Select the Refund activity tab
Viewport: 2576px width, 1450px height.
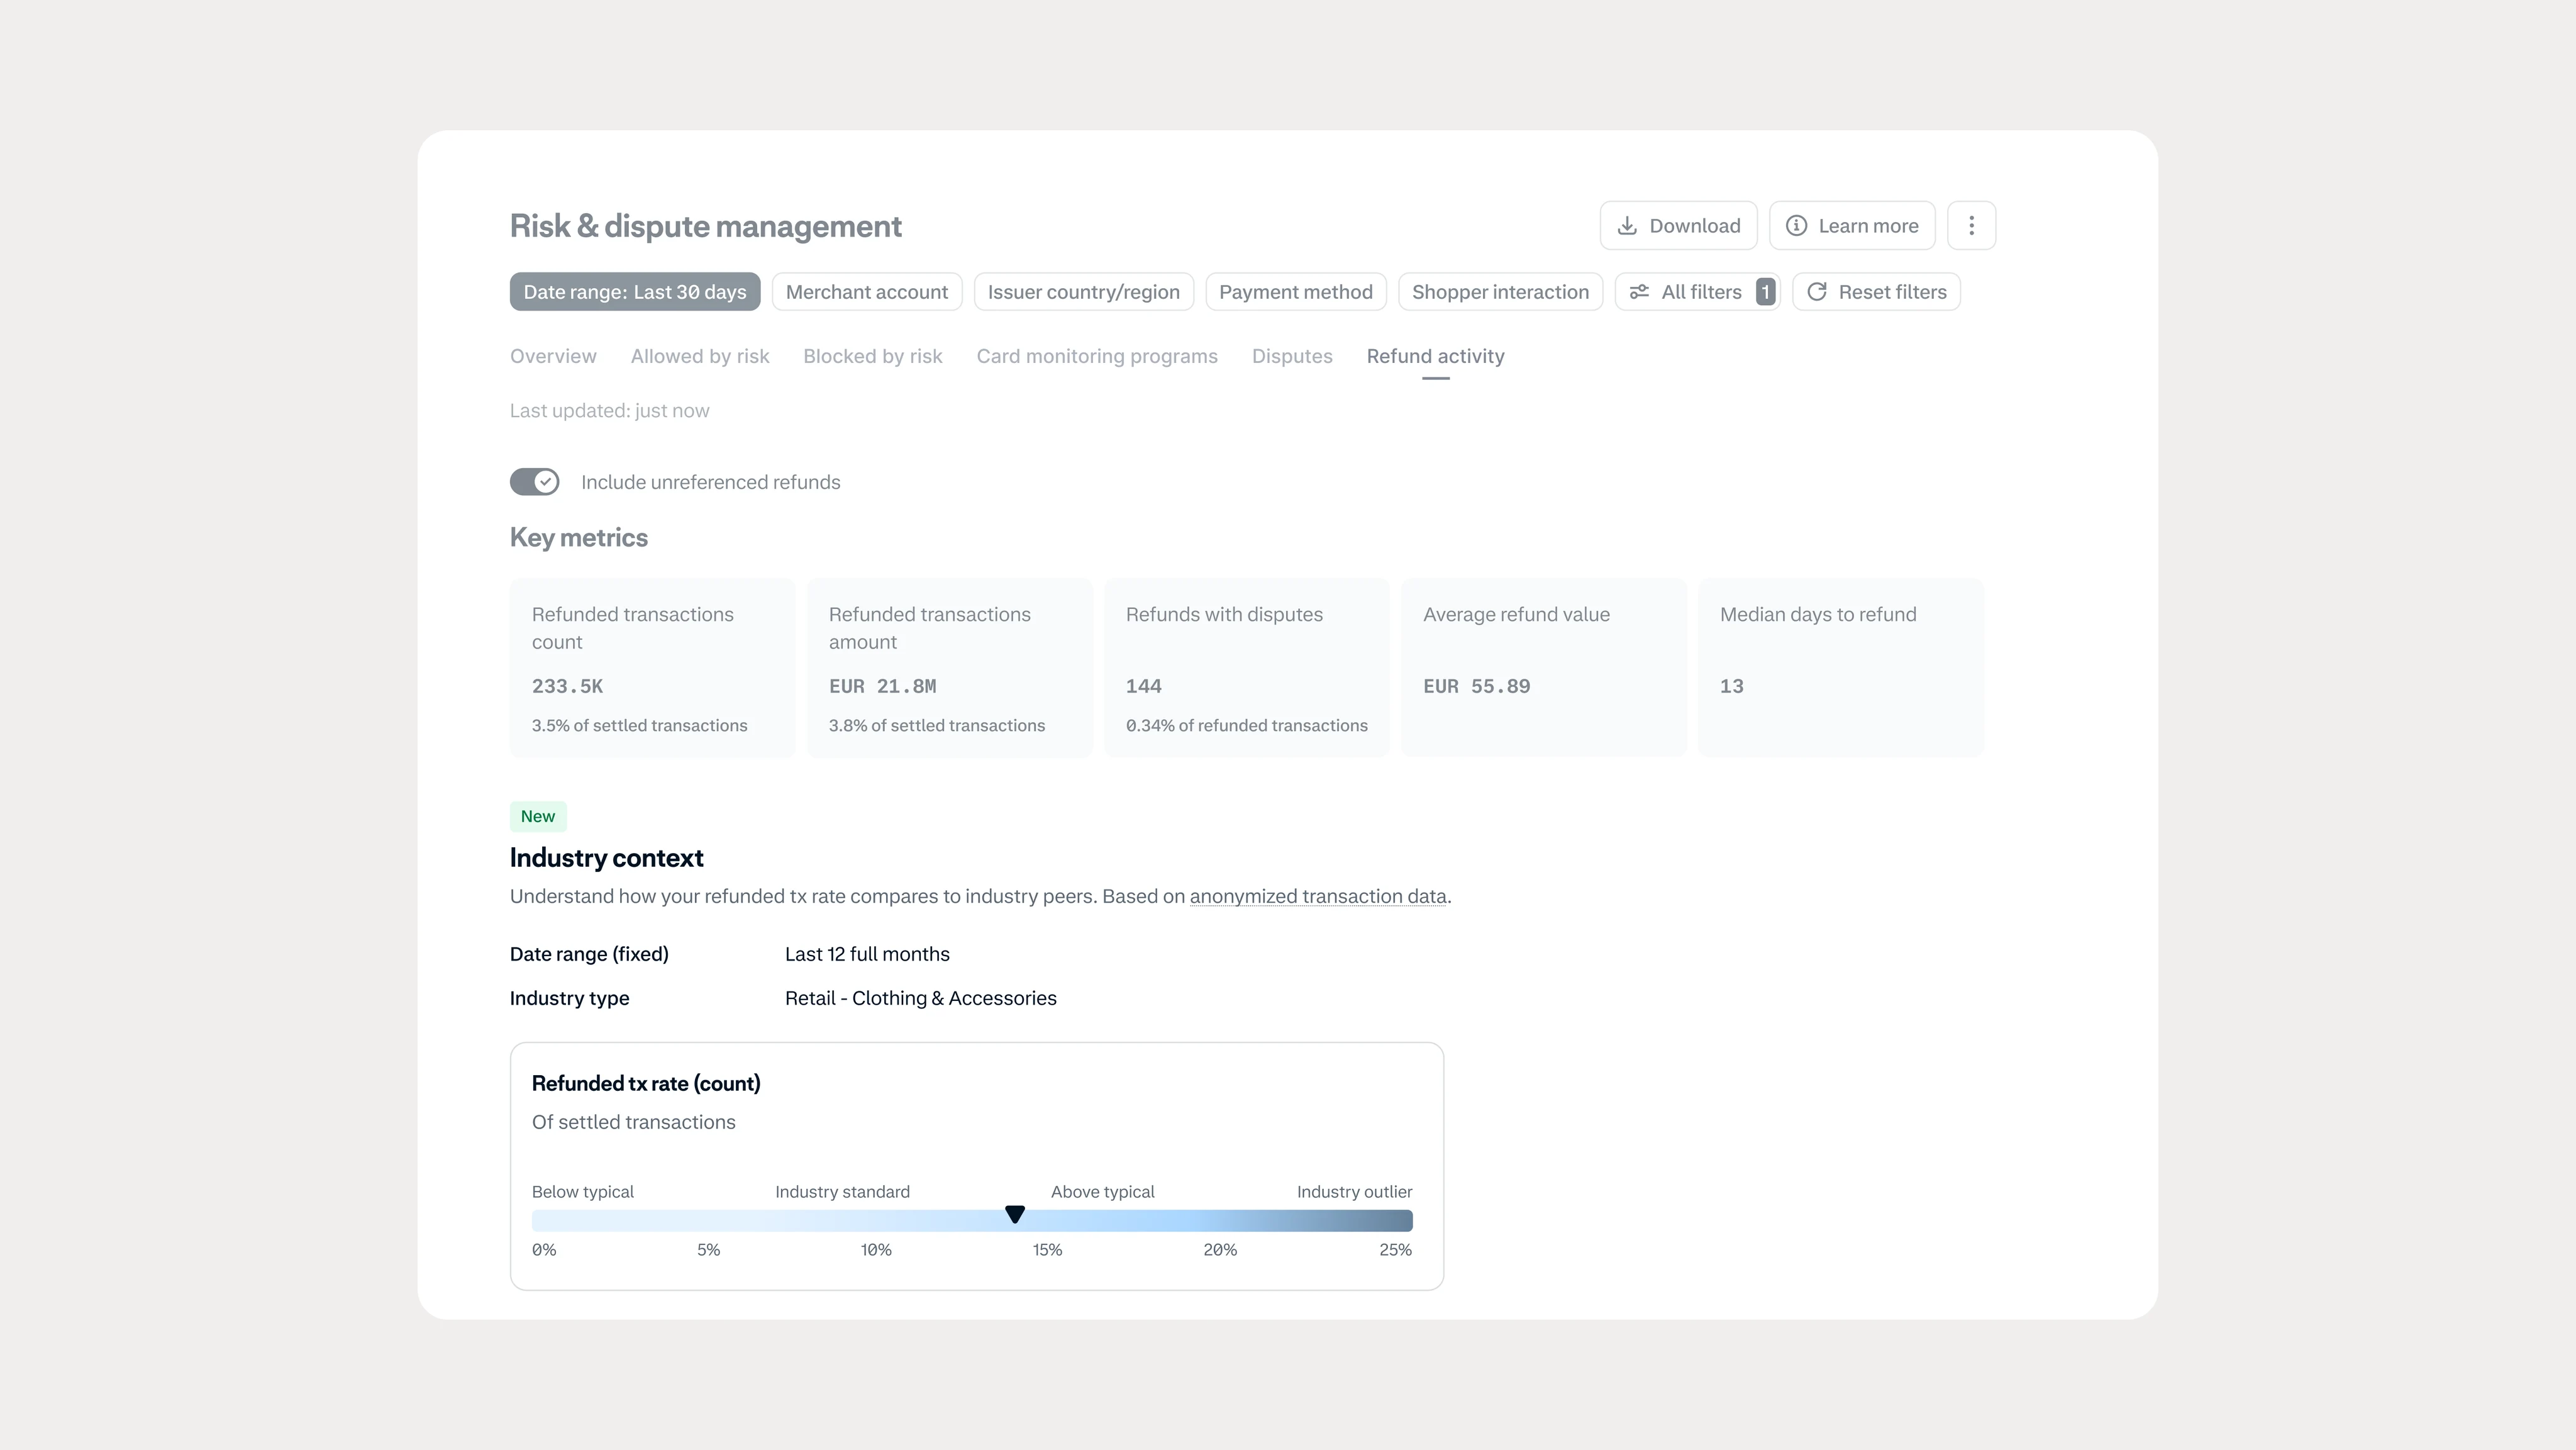(x=1435, y=356)
